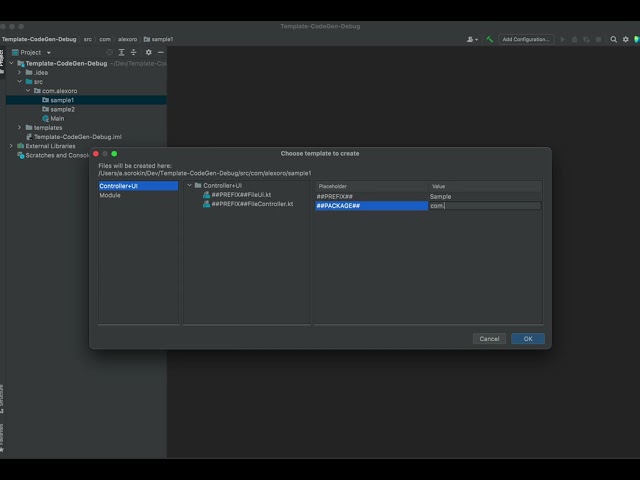This screenshot has height=480, width=640.
Task: Click the Select Opened File locate icon
Action: [x=109, y=52]
